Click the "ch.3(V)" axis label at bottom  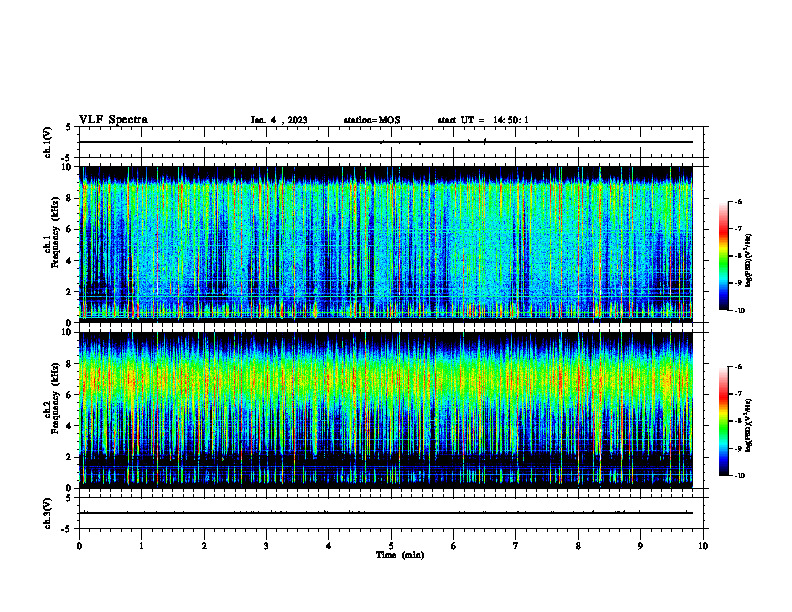point(48,513)
